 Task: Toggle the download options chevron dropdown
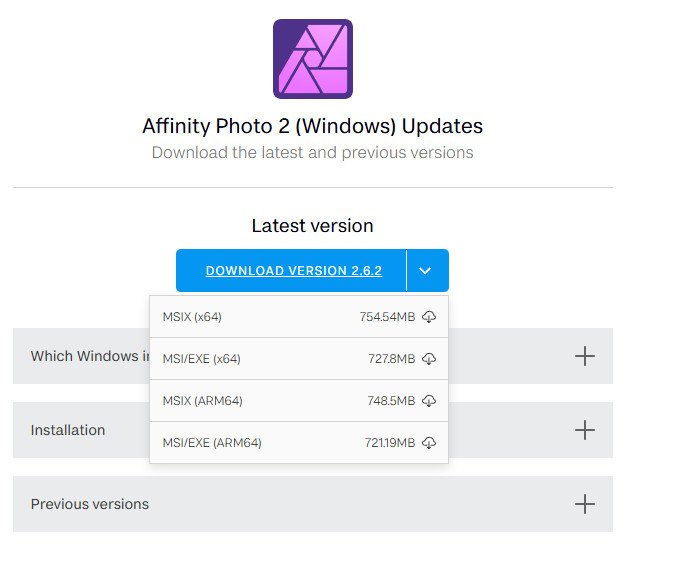427,271
